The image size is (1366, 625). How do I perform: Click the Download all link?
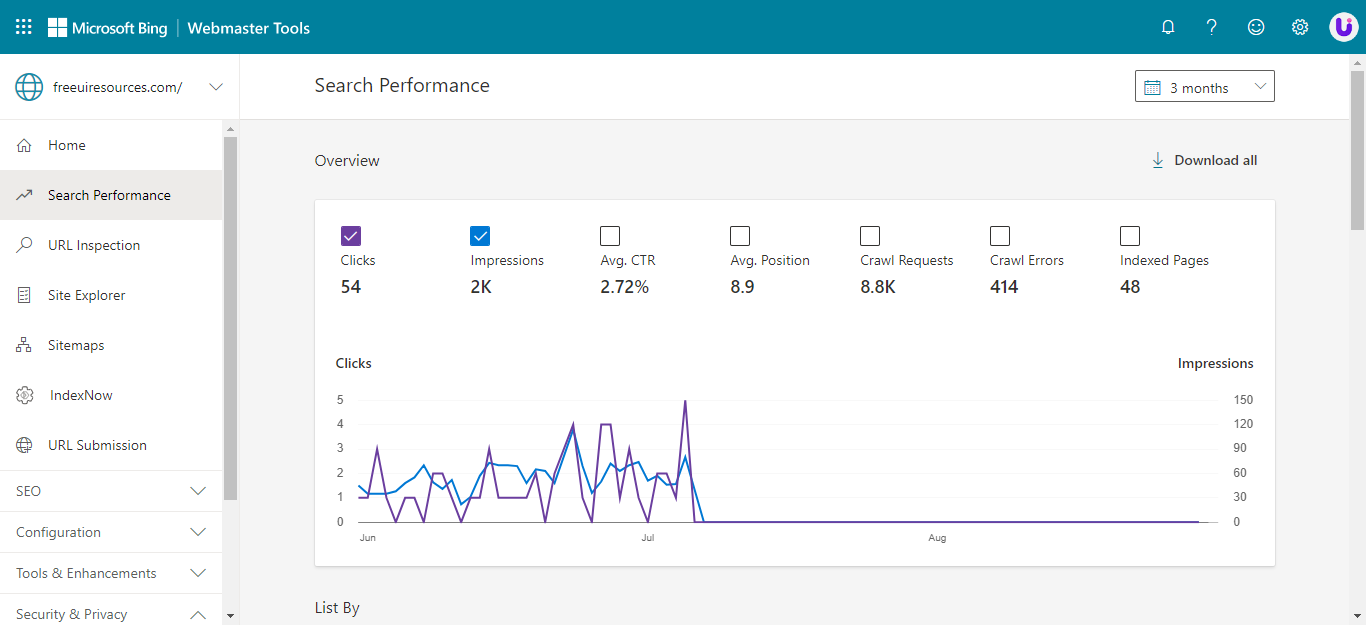[x=1203, y=160]
